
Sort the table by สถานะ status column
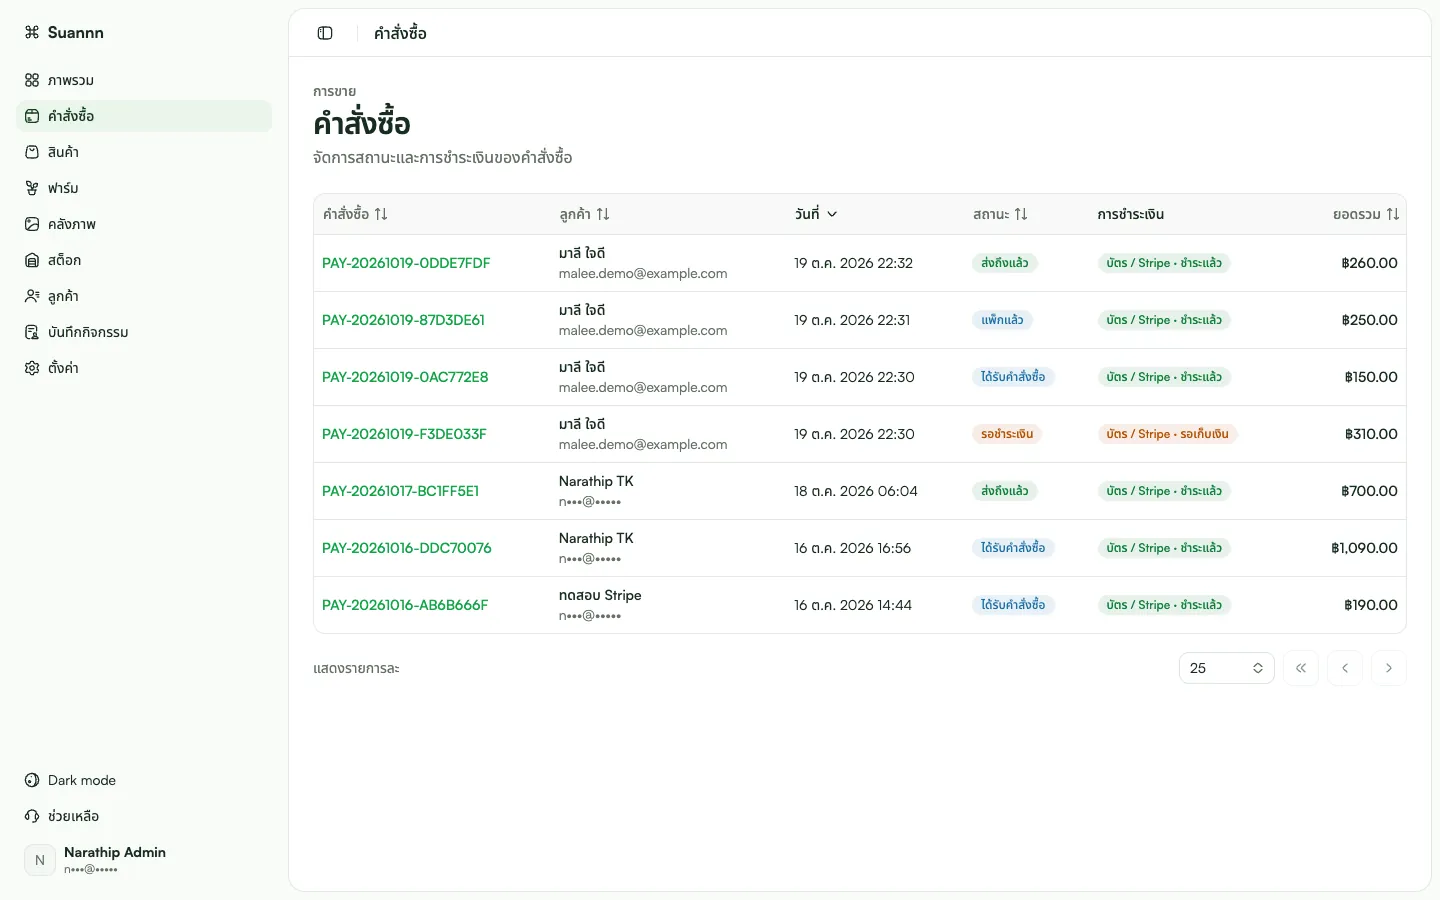click(1000, 214)
